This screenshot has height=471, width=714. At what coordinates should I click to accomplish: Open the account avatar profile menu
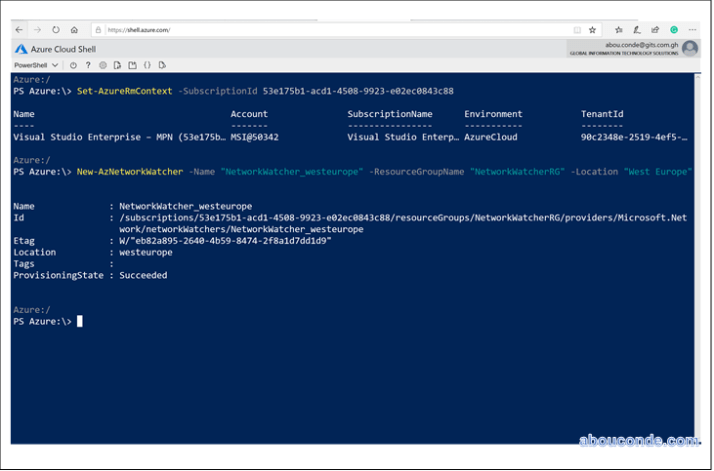(x=690, y=48)
